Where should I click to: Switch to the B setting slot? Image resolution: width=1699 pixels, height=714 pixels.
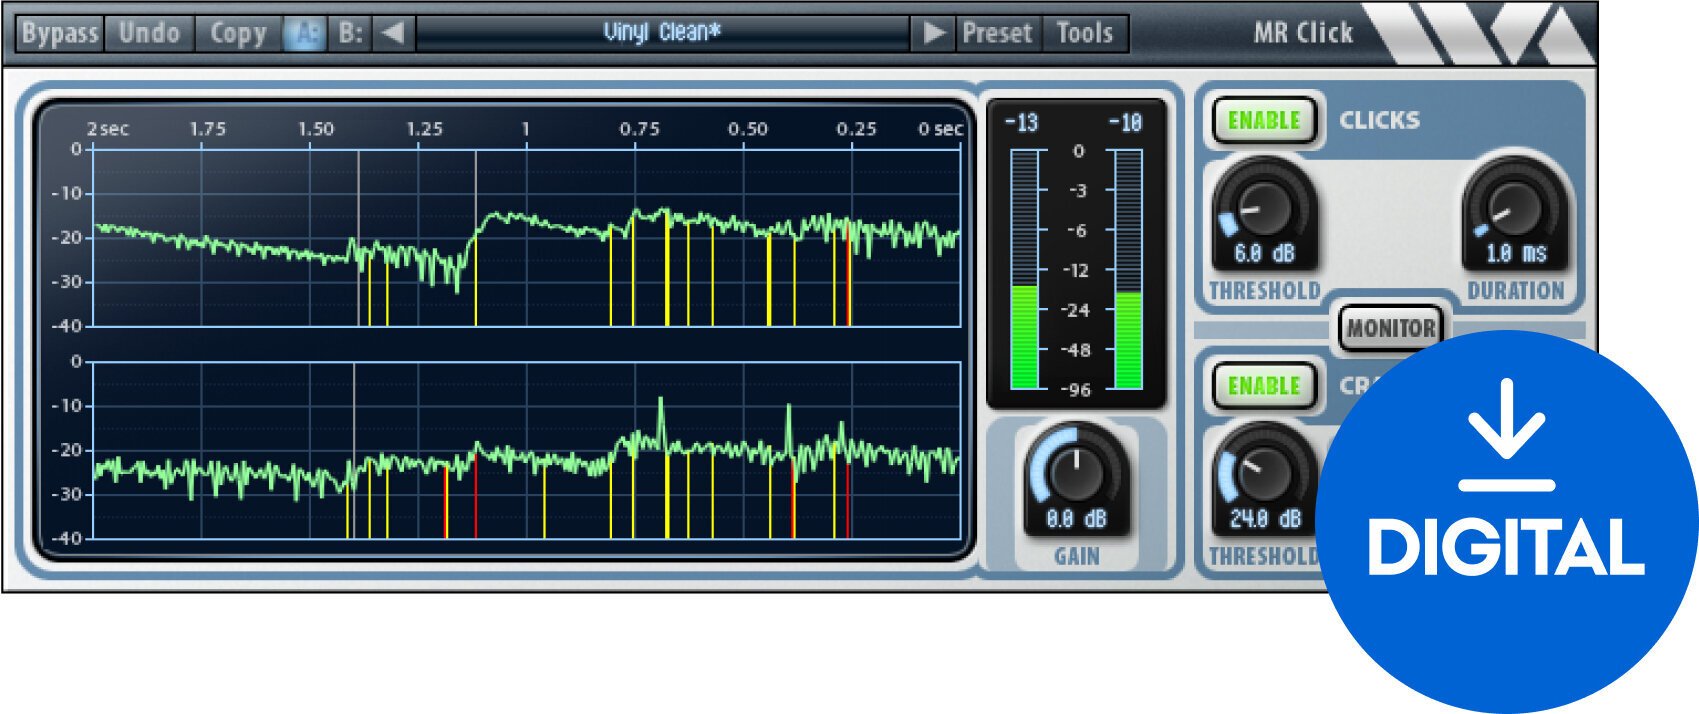pos(350,33)
